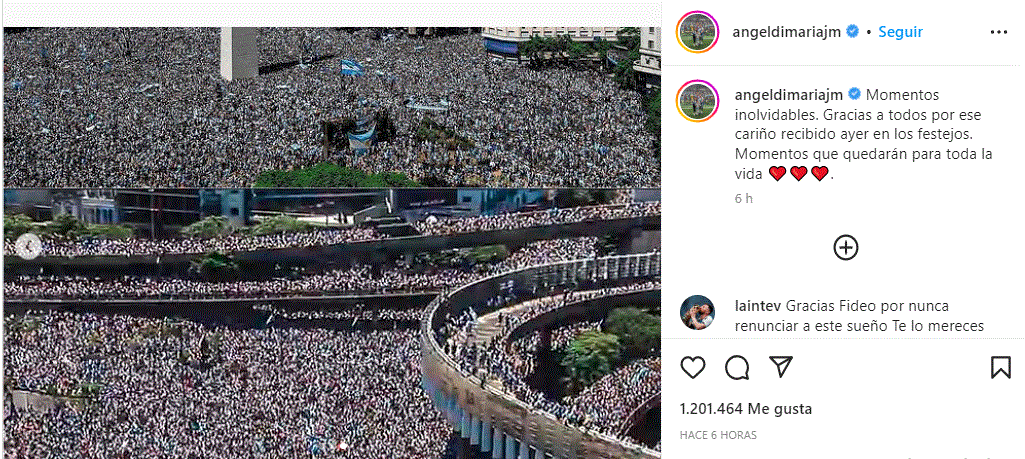Share post with paper plane icon
The width and height of the screenshot is (1025, 459).
[781, 367]
